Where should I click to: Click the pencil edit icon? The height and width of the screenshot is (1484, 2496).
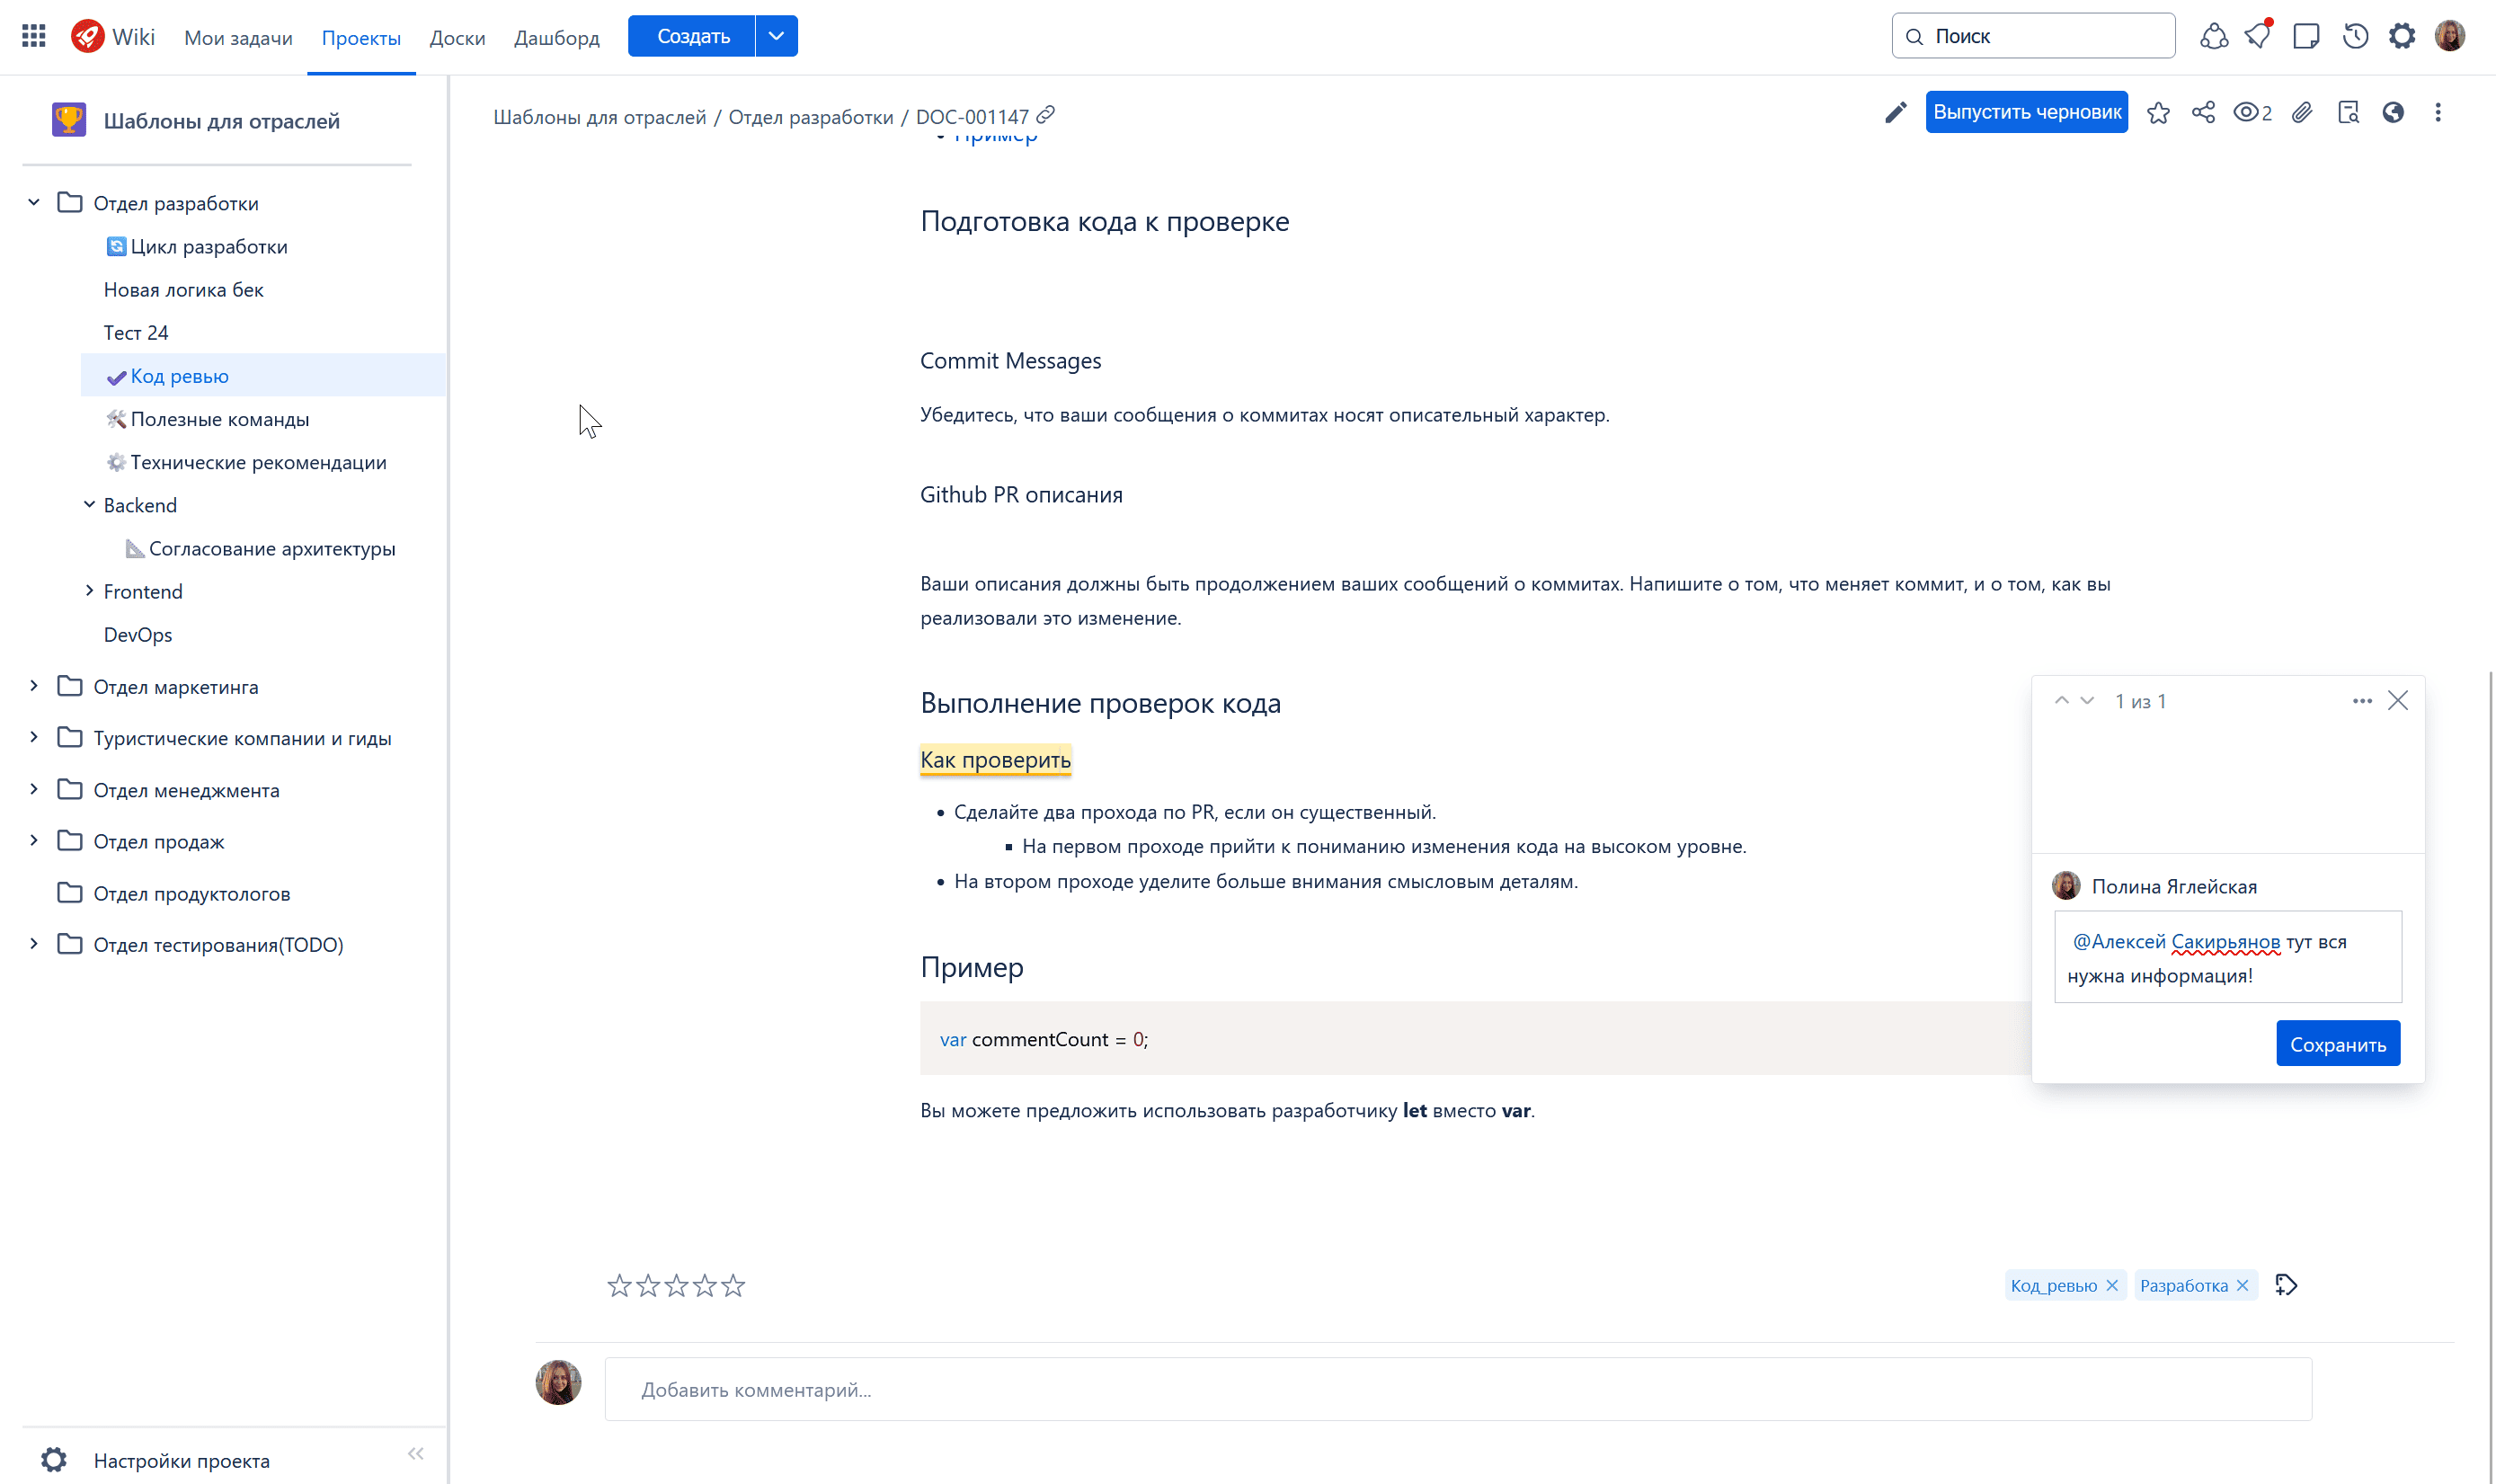(1895, 112)
